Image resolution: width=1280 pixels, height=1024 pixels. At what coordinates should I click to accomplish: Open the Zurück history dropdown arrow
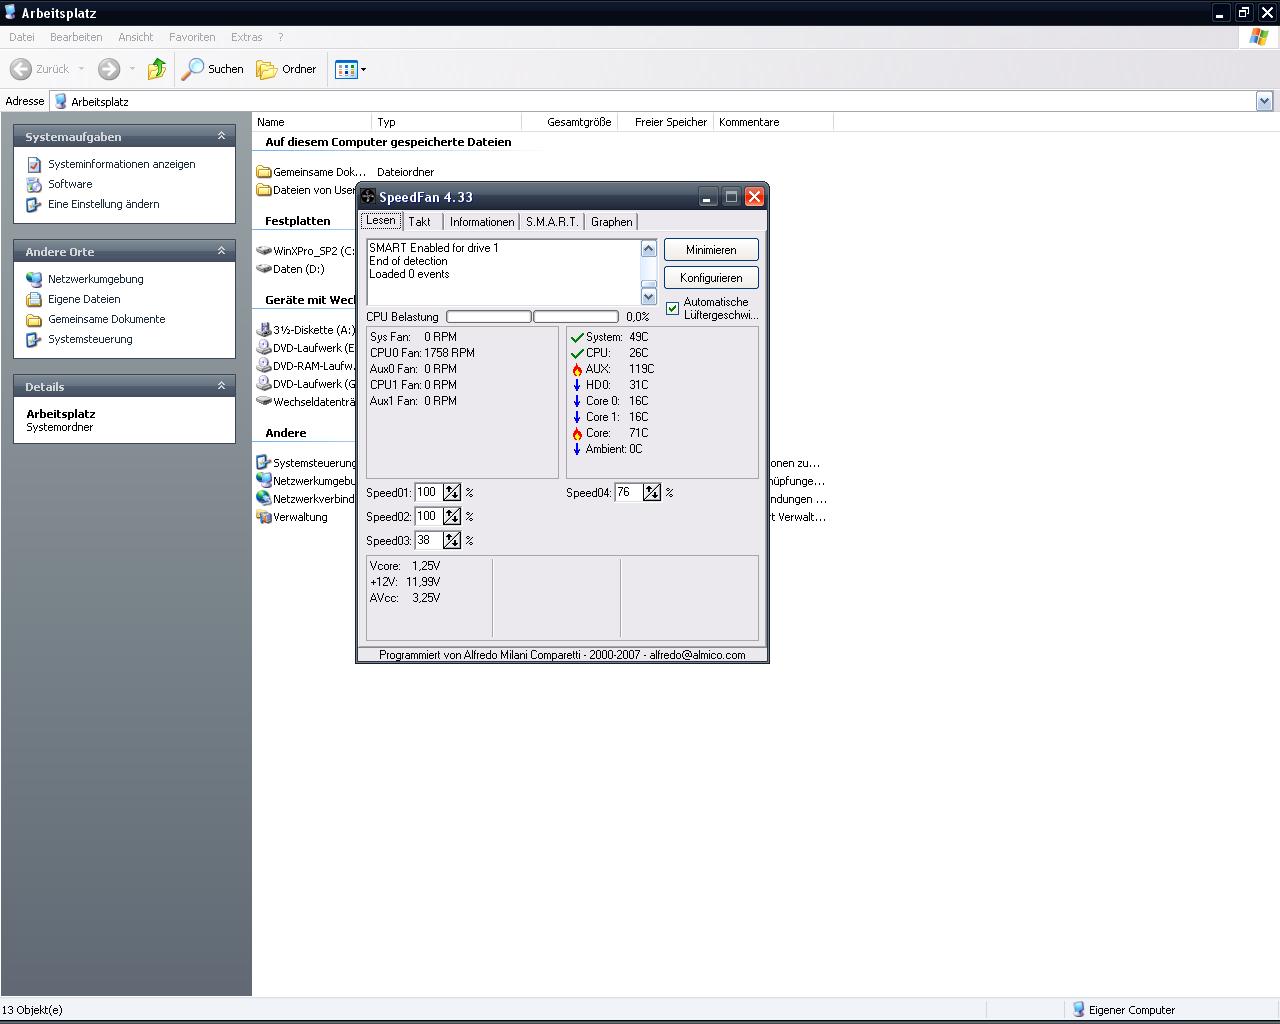tap(81, 69)
